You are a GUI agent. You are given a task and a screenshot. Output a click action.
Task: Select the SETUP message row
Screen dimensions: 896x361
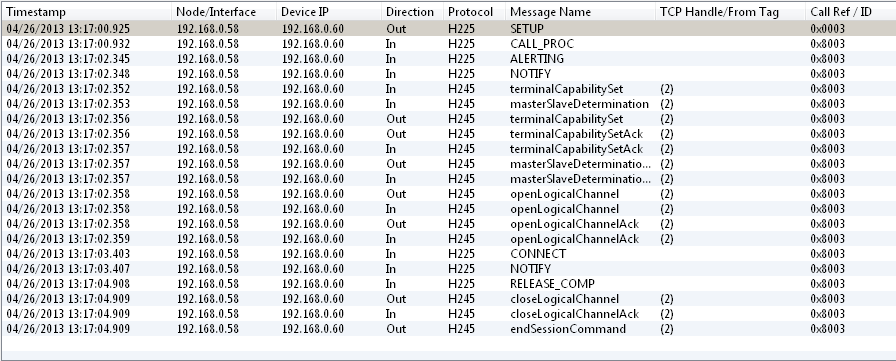pos(449,29)
